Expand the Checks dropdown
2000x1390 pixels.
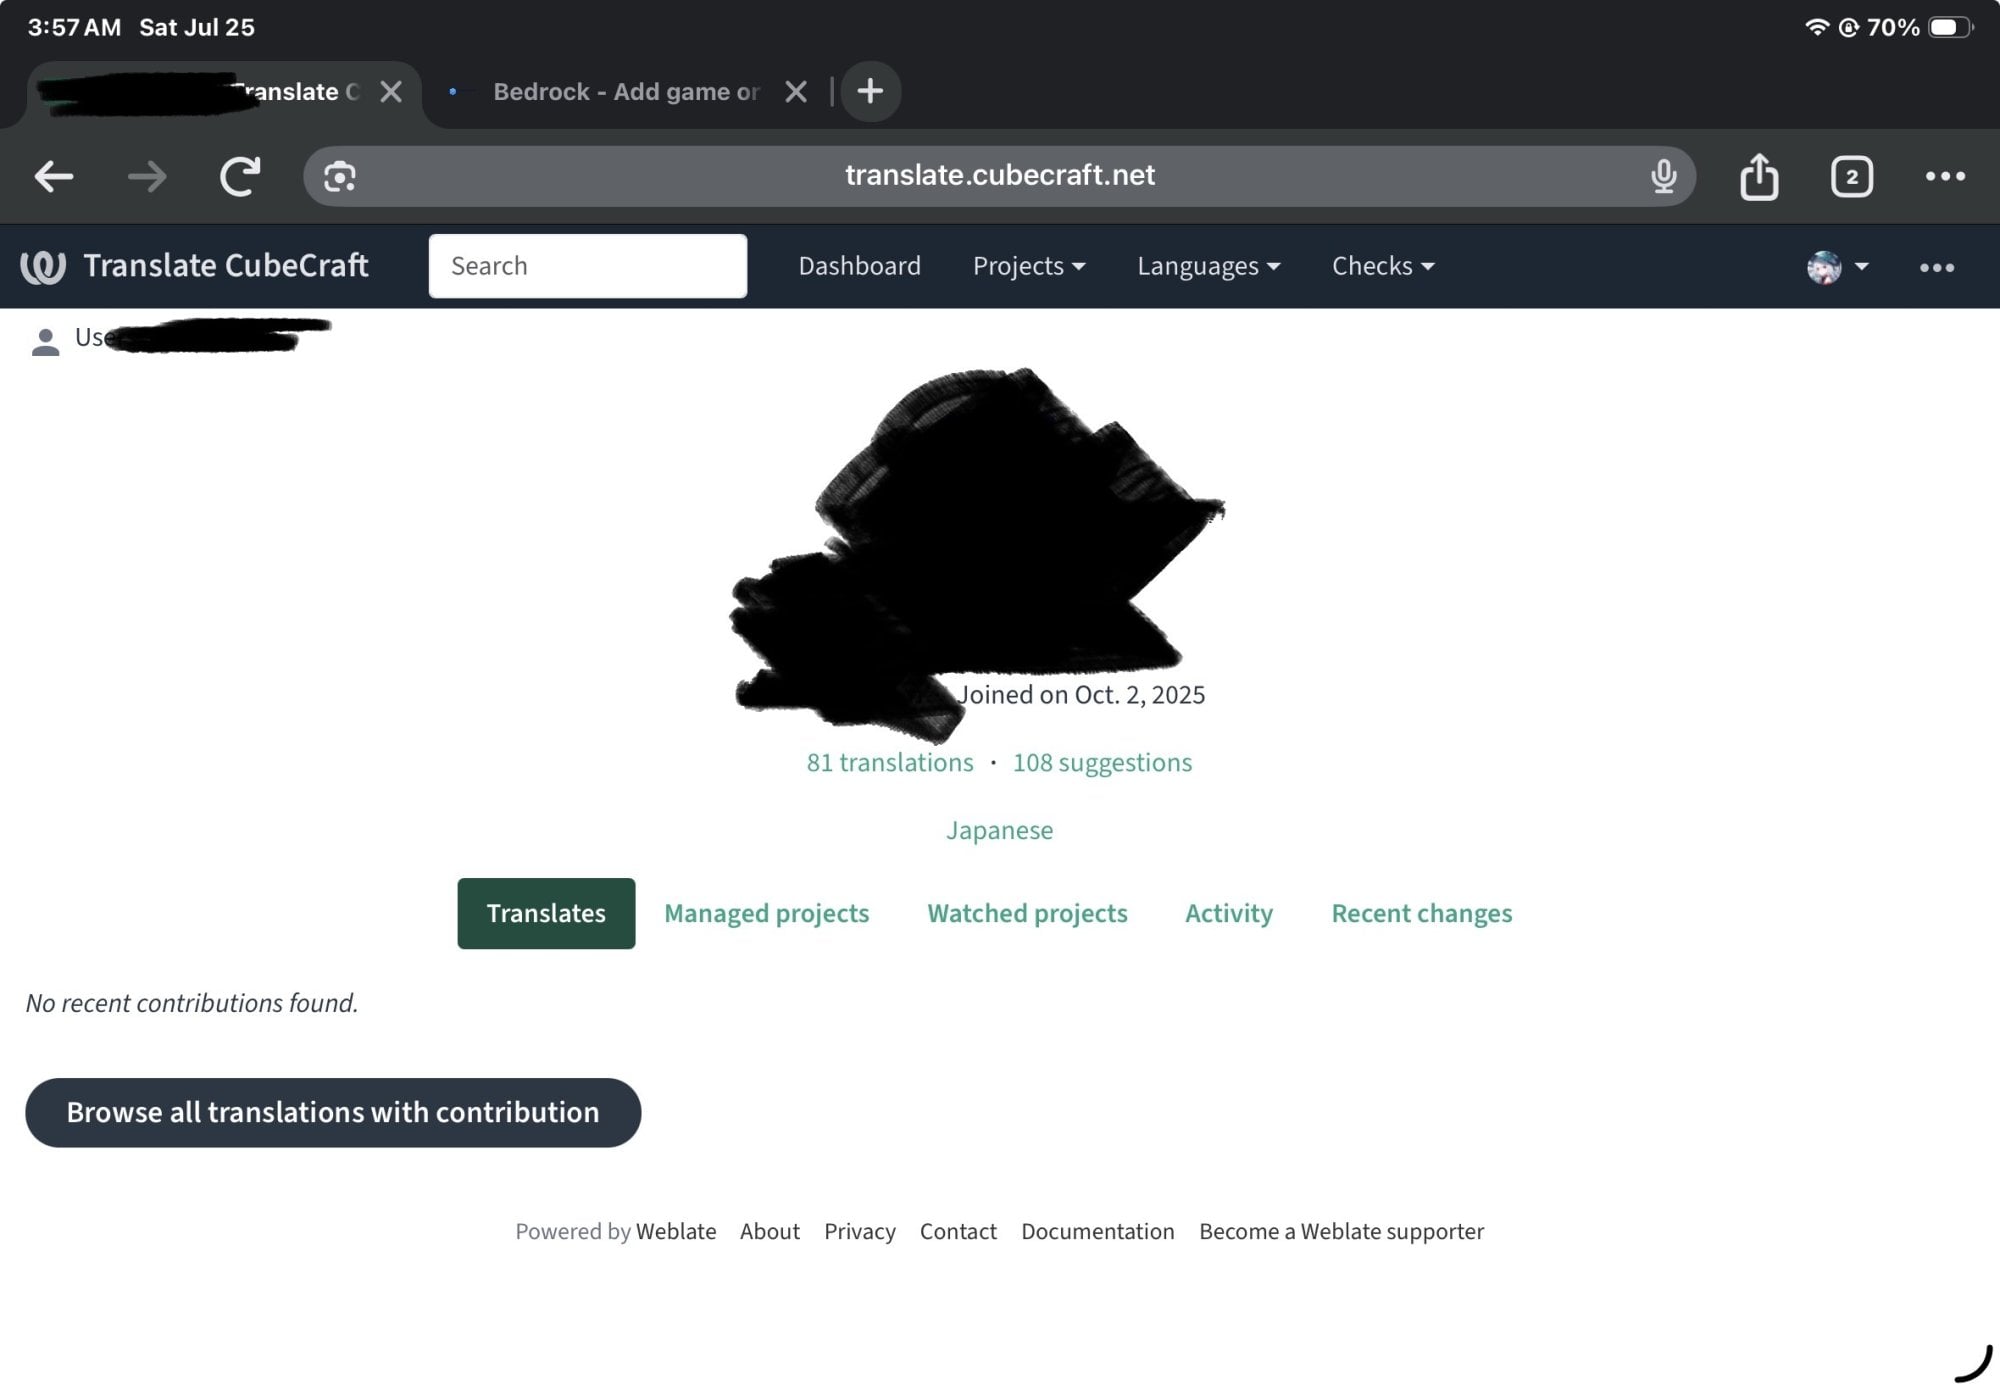pyautogui.click(x=1383, y=266)
